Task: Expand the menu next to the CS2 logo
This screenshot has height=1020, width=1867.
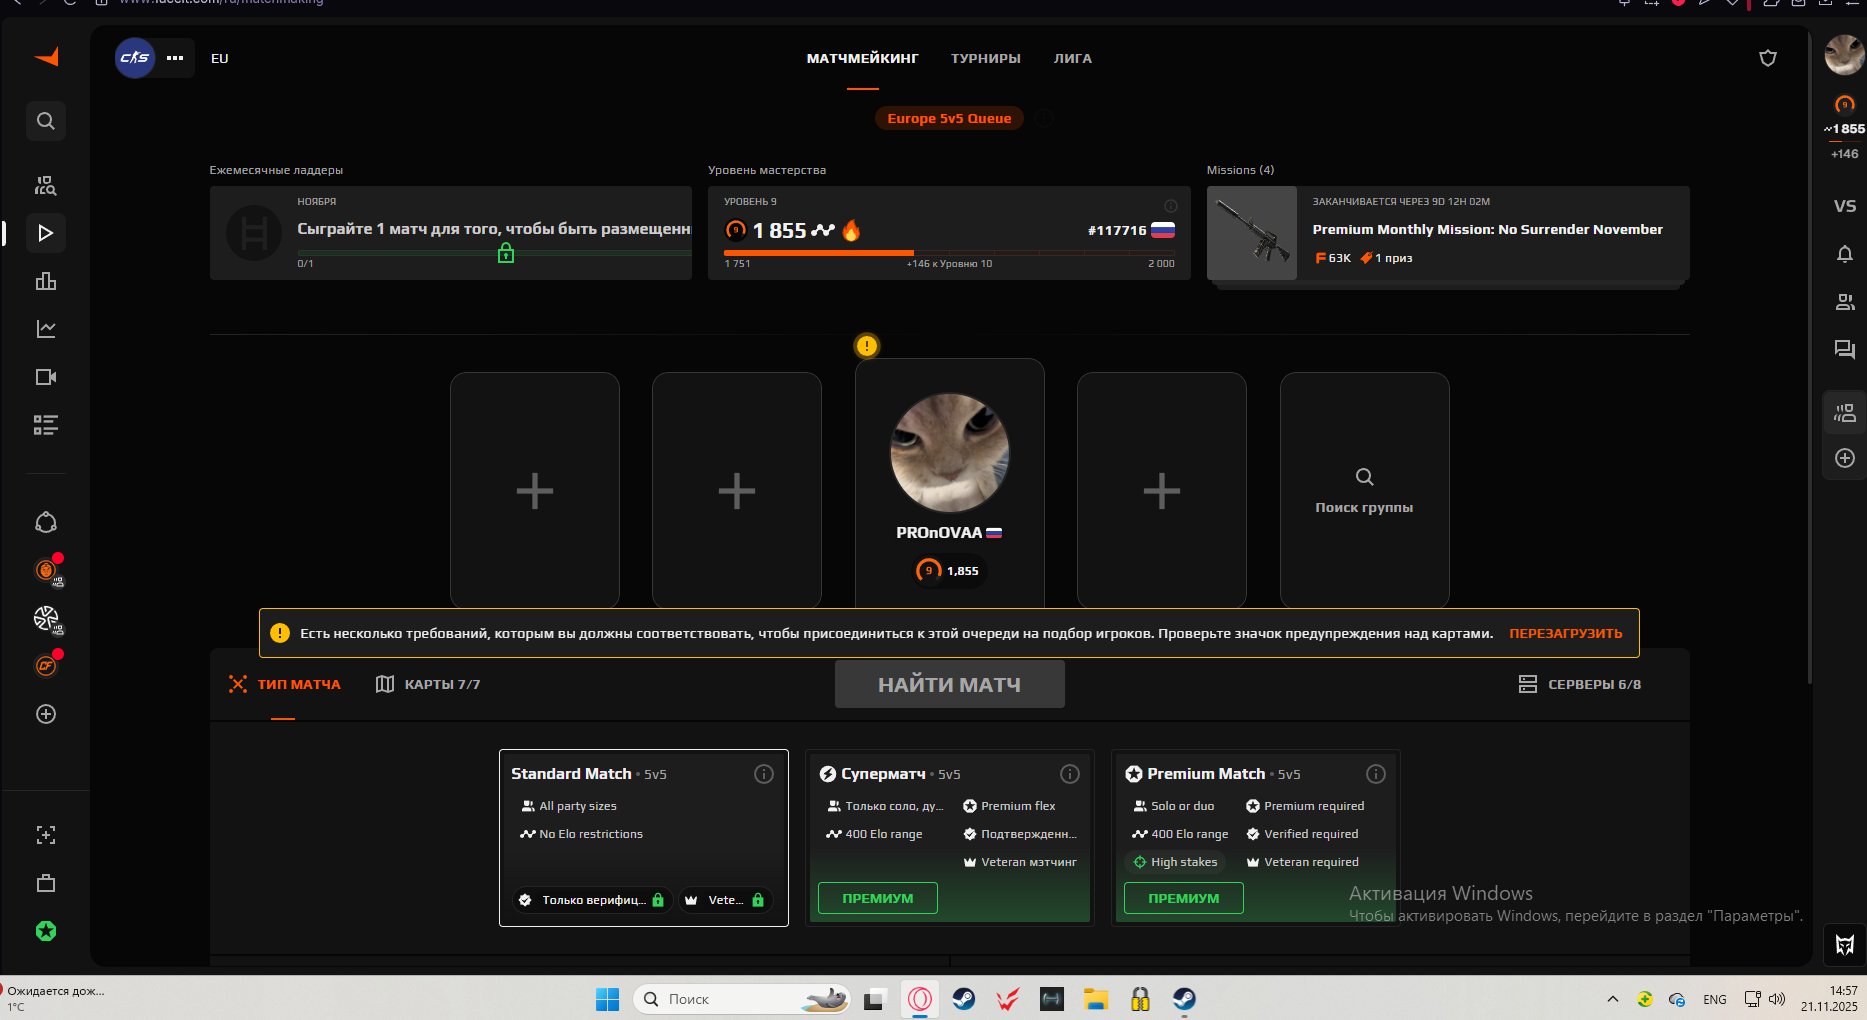Action: point(175,58)
